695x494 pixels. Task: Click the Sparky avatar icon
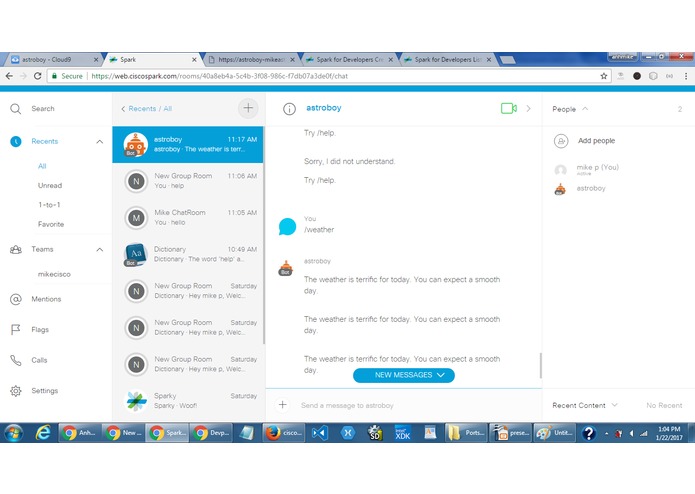(136, 401)
